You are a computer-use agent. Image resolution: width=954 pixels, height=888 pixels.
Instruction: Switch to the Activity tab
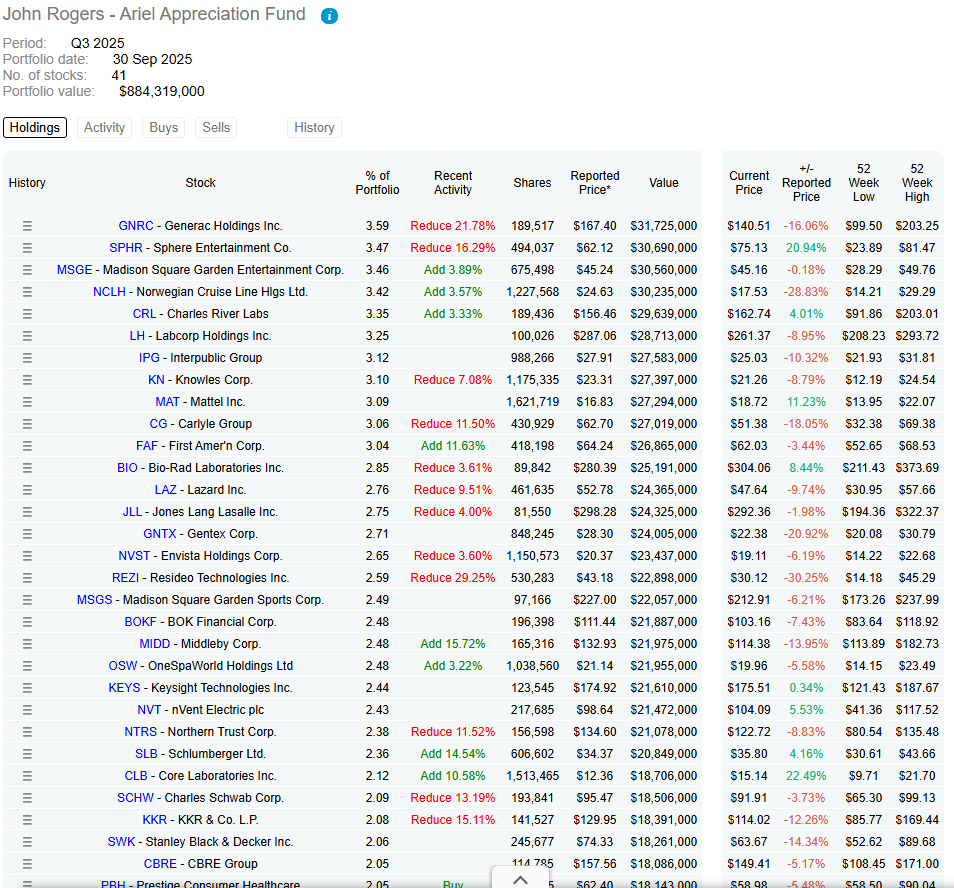tap(104, 128)
